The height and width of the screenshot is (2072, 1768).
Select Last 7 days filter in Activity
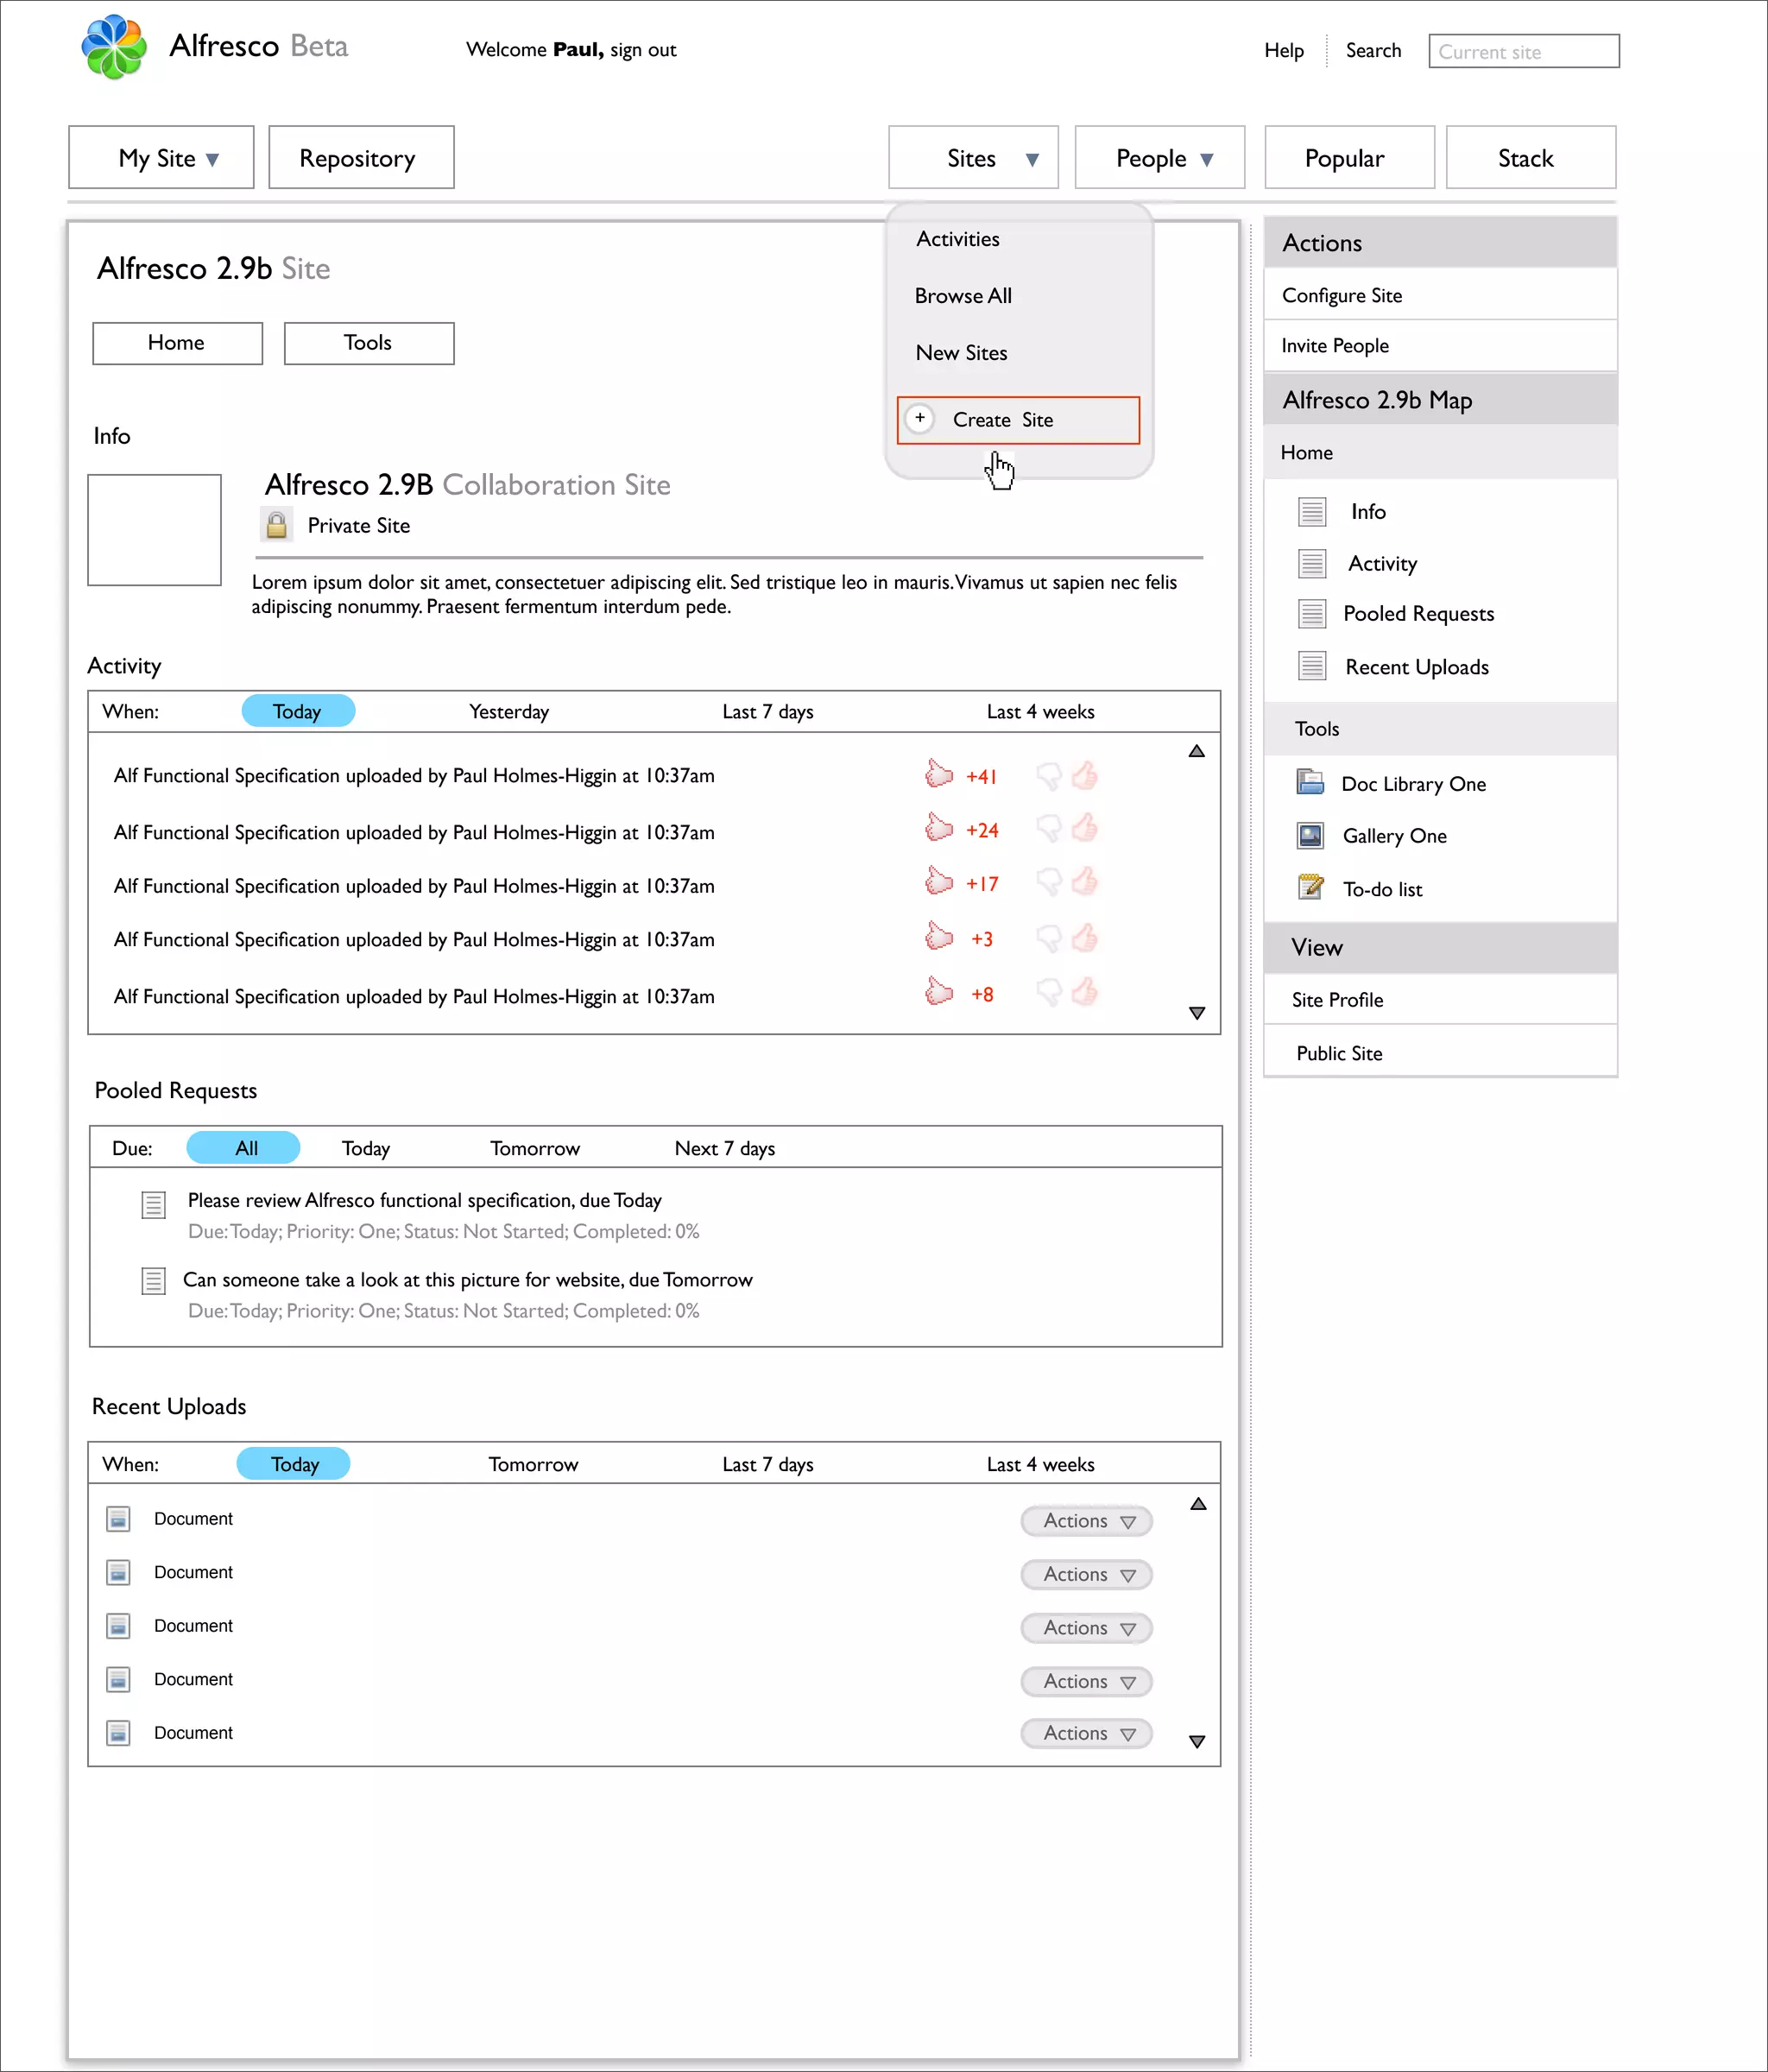point(768,712)
